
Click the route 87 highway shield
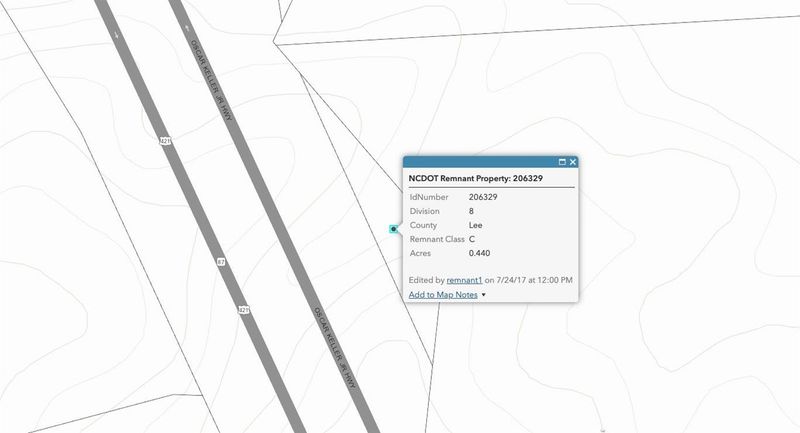221,262
